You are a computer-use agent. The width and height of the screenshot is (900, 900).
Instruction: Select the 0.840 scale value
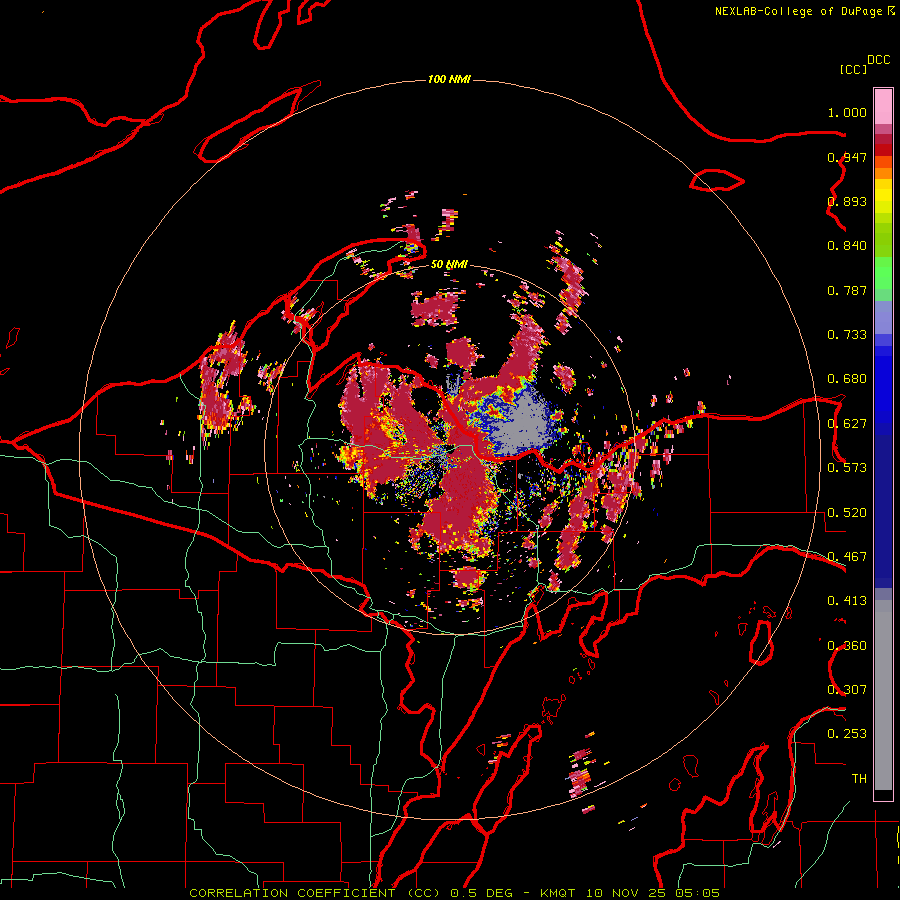click(847, 246)
